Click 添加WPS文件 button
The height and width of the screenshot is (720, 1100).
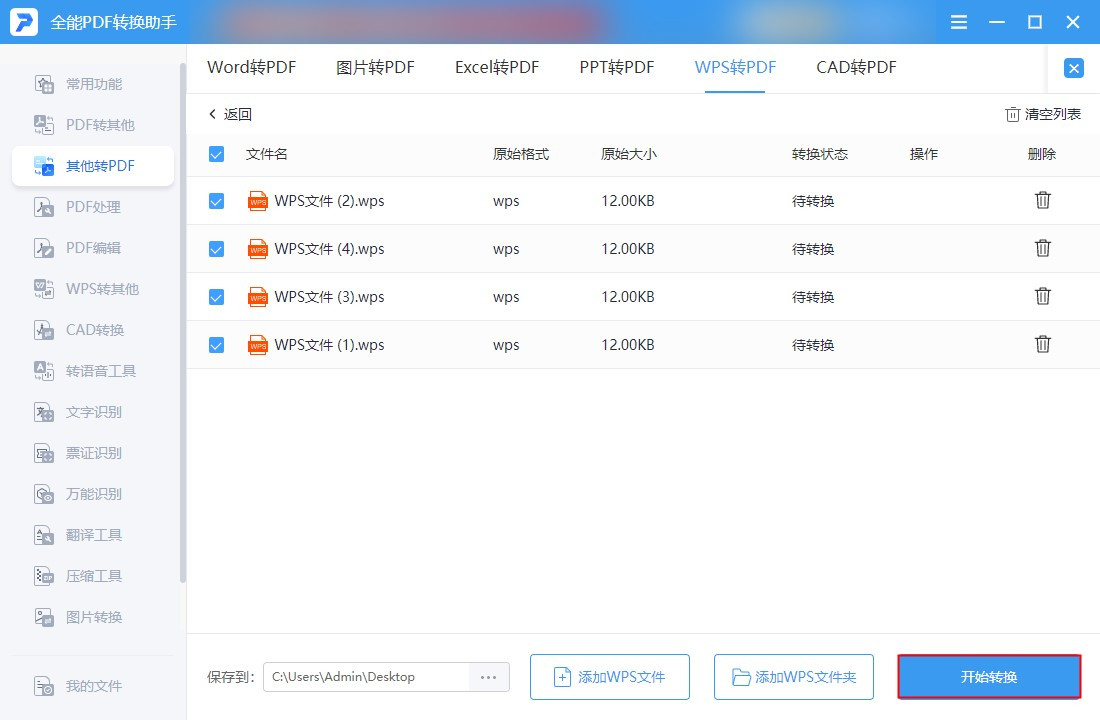point(610,677)
